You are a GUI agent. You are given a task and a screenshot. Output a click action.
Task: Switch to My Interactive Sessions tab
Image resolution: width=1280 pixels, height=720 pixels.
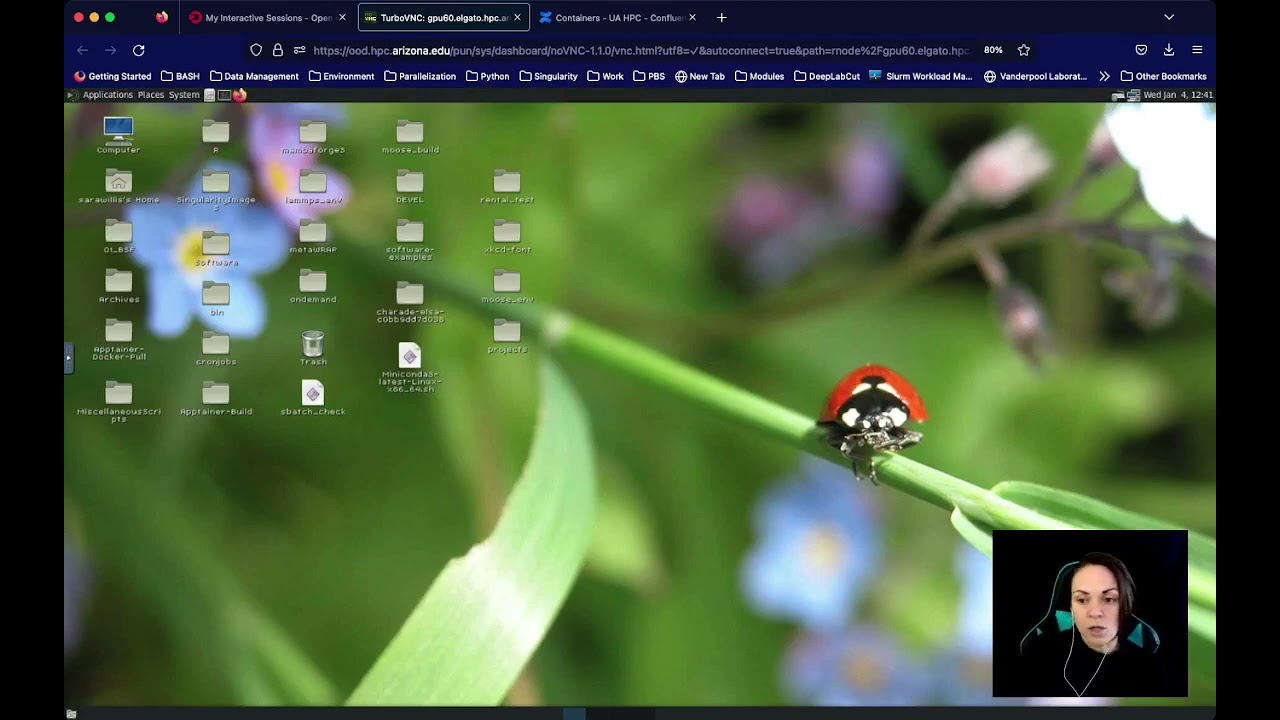coord(268,17)
